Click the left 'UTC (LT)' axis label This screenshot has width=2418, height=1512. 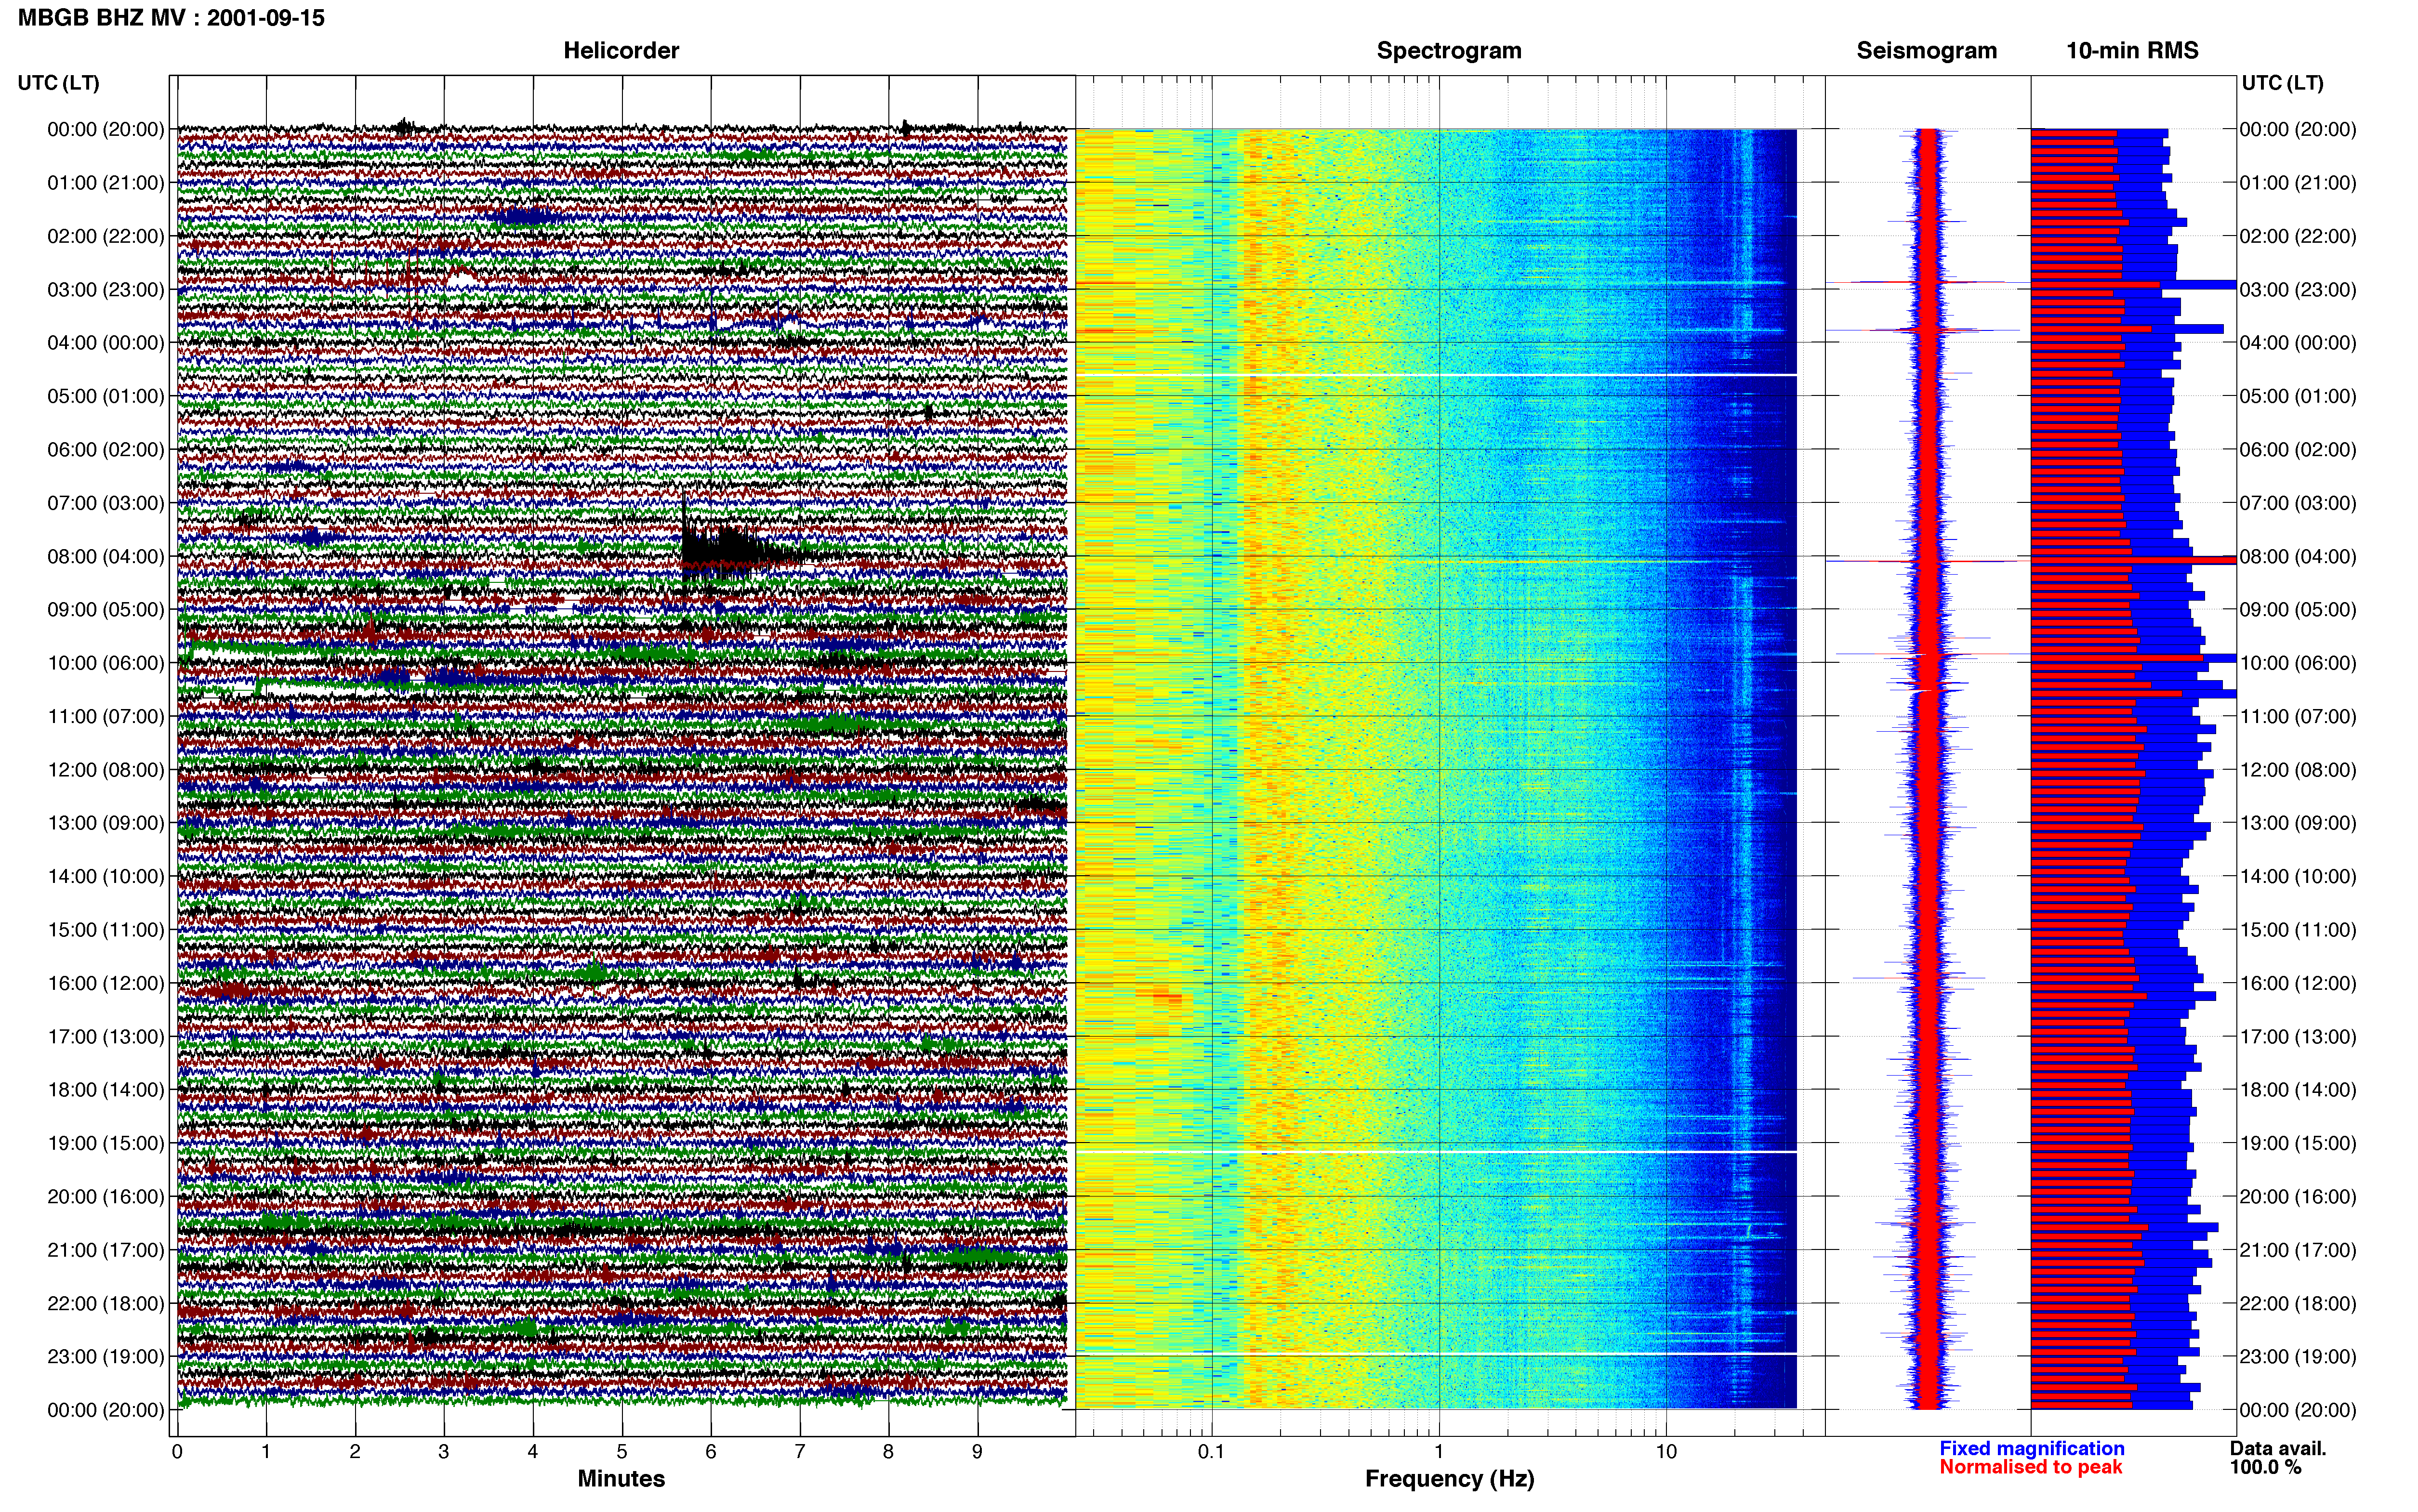(59, 82)
